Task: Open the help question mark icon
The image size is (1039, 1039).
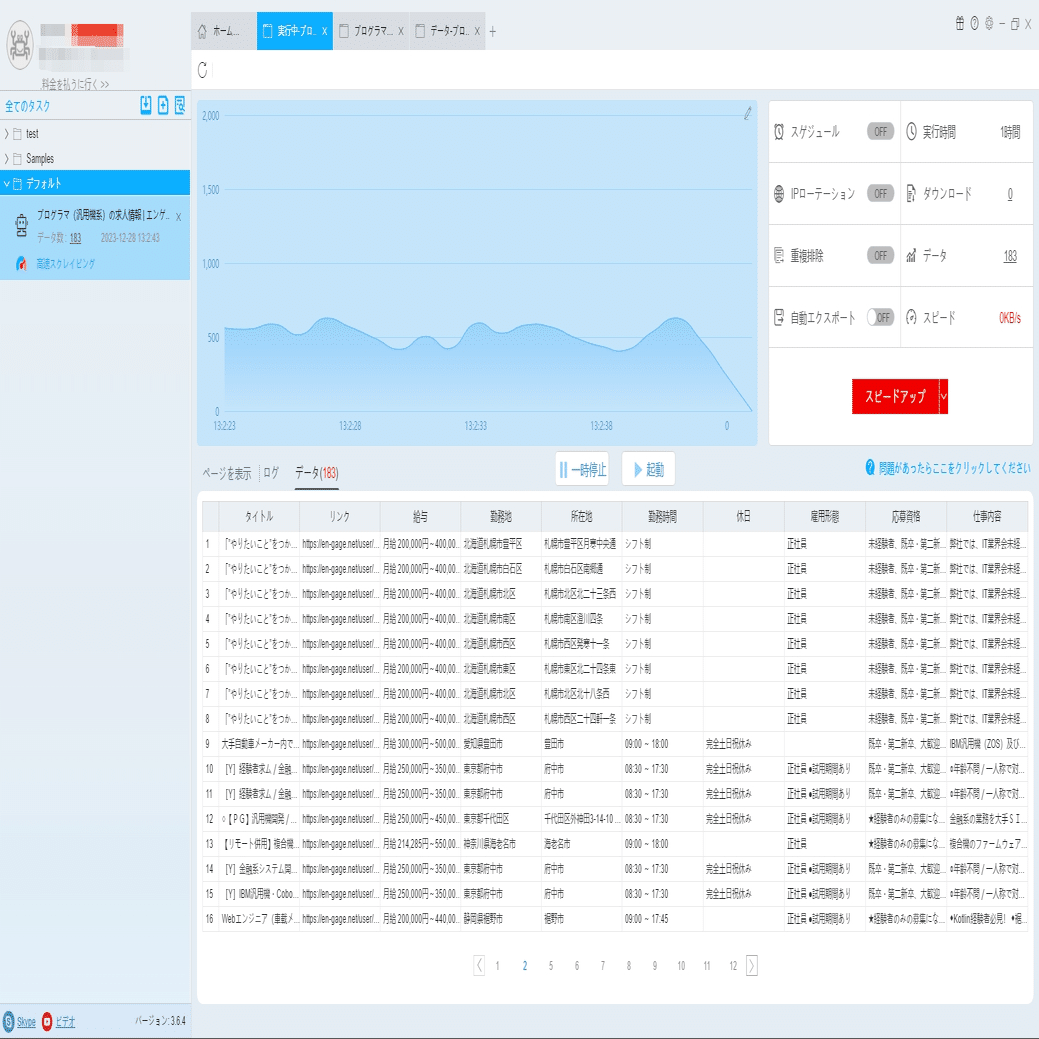Action: [x=974, y=24]
